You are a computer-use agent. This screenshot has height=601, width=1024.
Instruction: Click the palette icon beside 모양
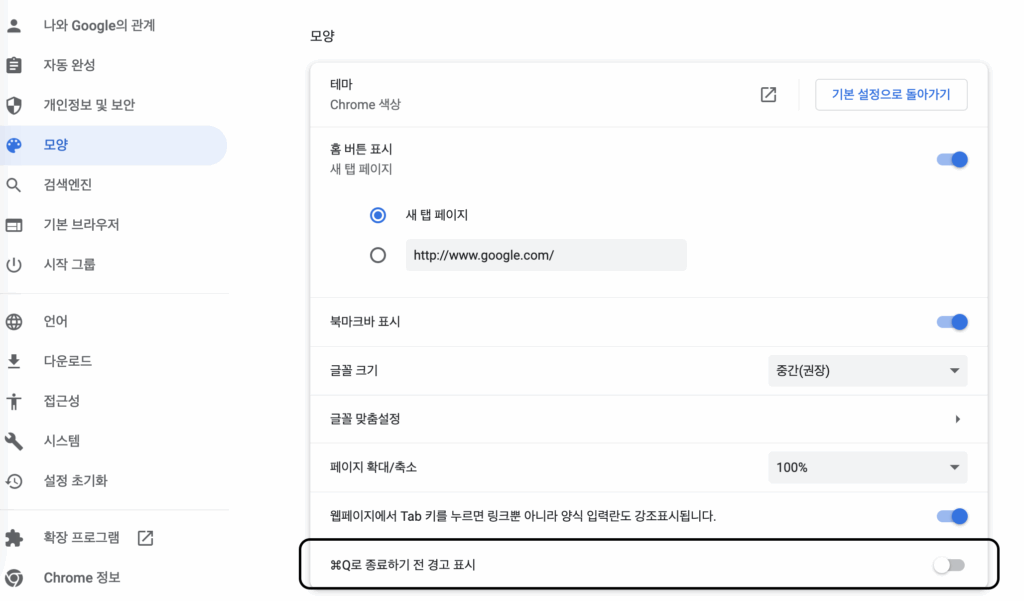[x=14, y=145]
